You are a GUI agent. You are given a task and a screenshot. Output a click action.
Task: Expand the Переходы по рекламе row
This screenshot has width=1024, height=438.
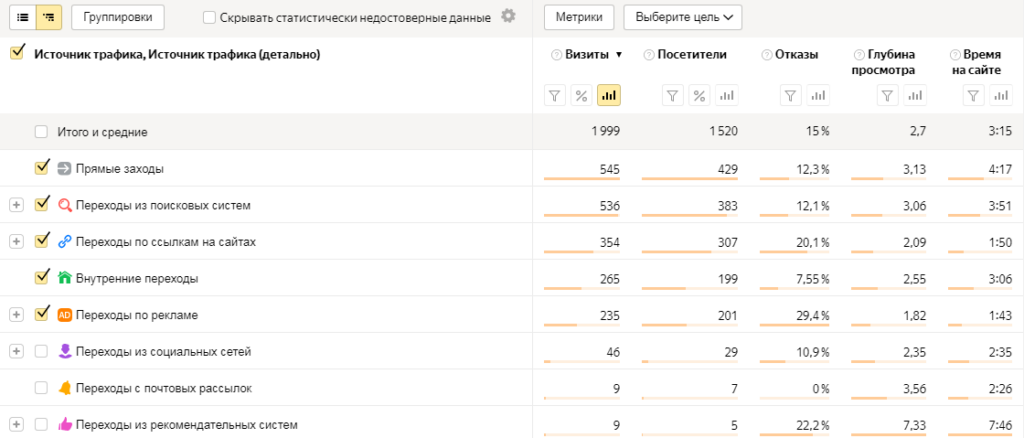(16, 314)
